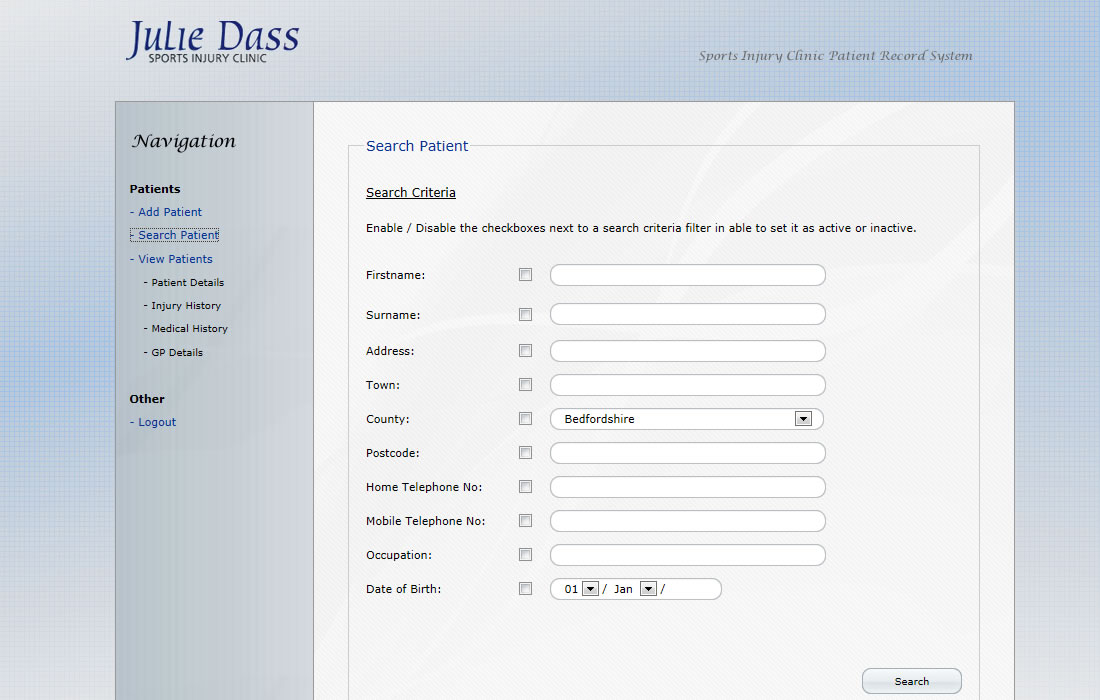Viewport: 1100px width, 700px height.
Task: Expand the birth day dropdown
Action: [x=590, y=589]
